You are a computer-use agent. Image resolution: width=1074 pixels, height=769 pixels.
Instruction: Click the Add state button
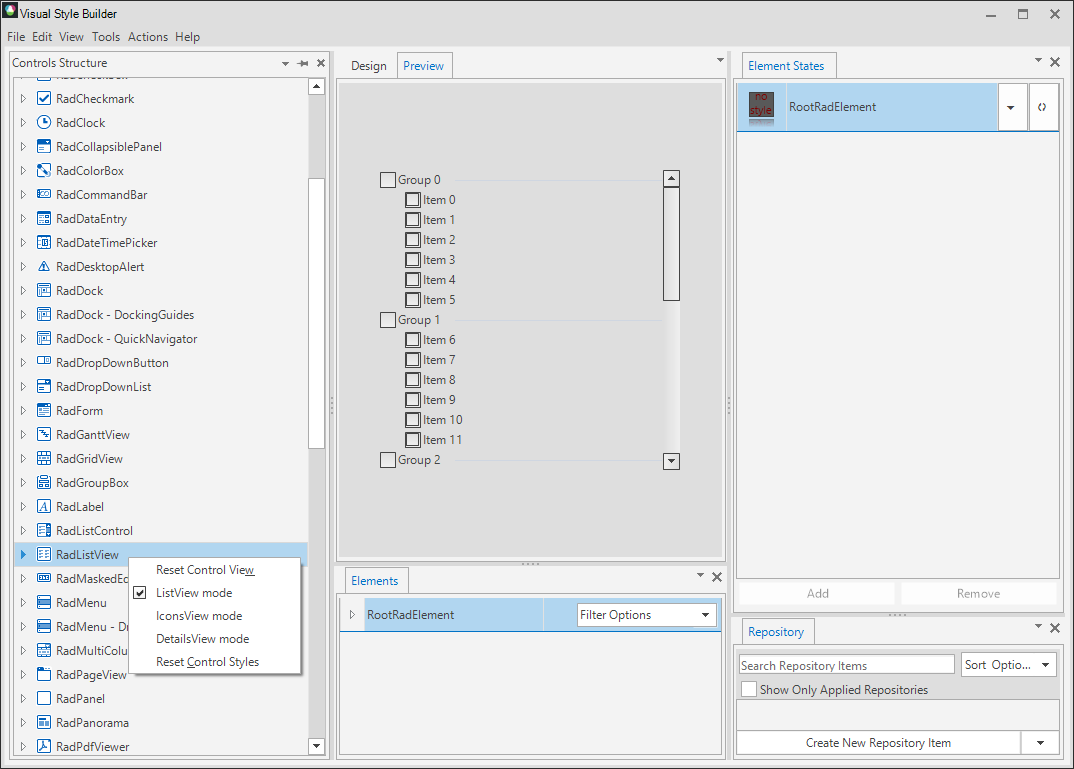click(817, 593)
